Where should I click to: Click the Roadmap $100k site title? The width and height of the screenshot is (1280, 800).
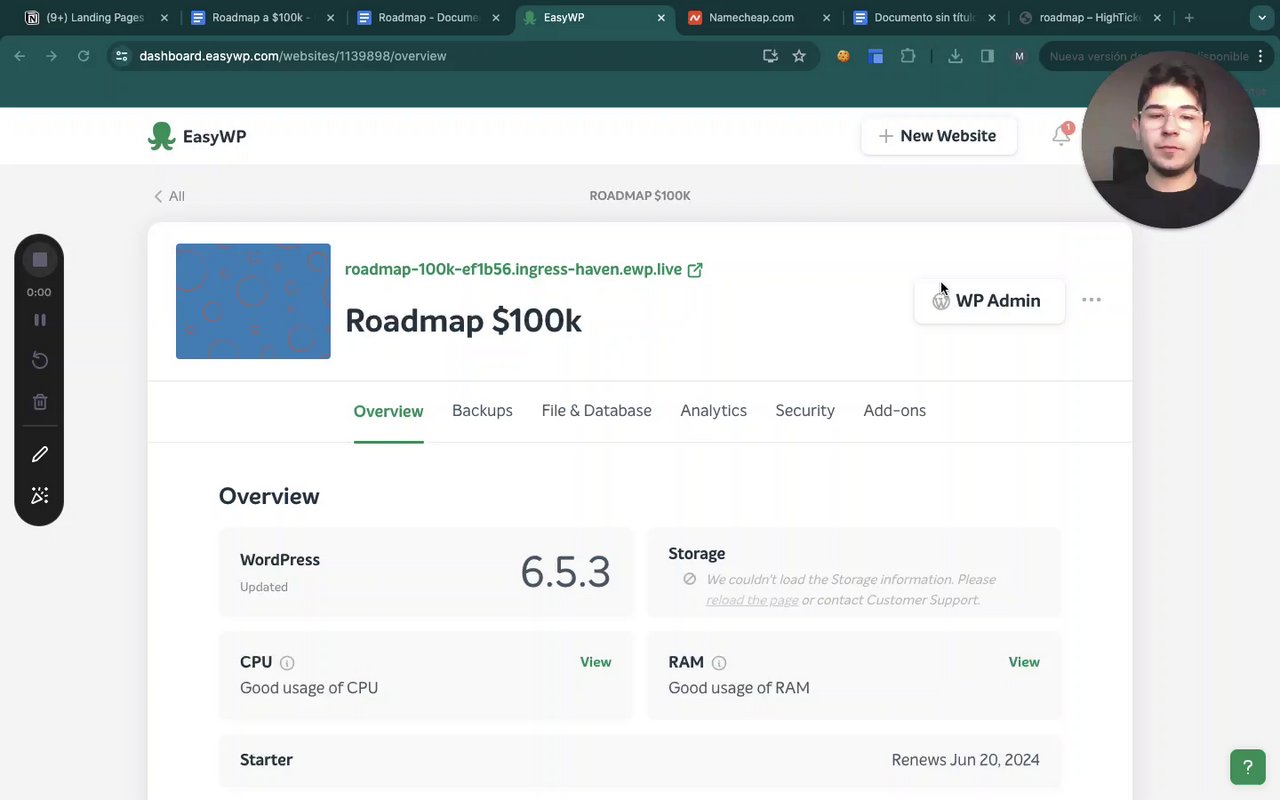[x=463, y=321]
